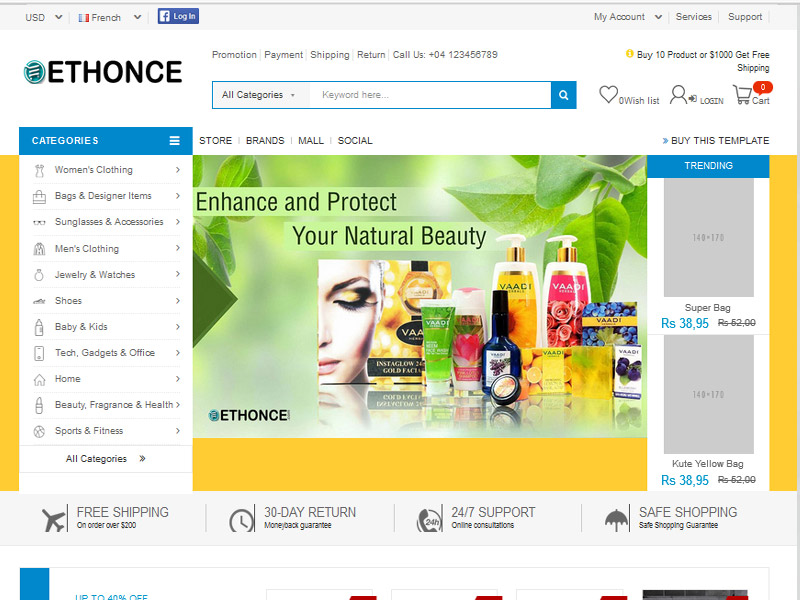Click the LOGIN label
Screen dimensions: 800x600
click(711, 101)
